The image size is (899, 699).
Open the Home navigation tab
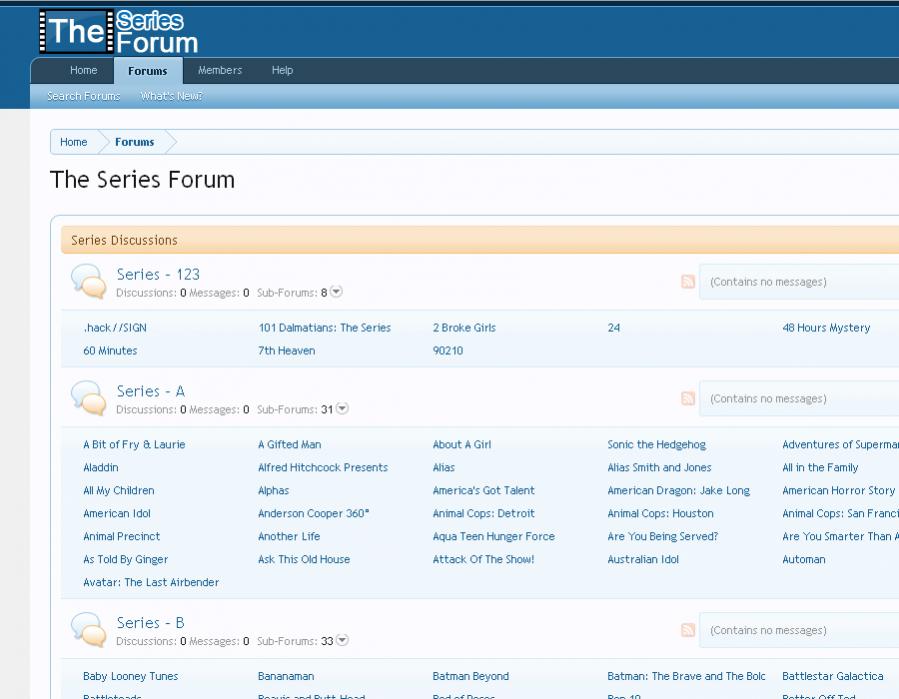click(84, 70)
